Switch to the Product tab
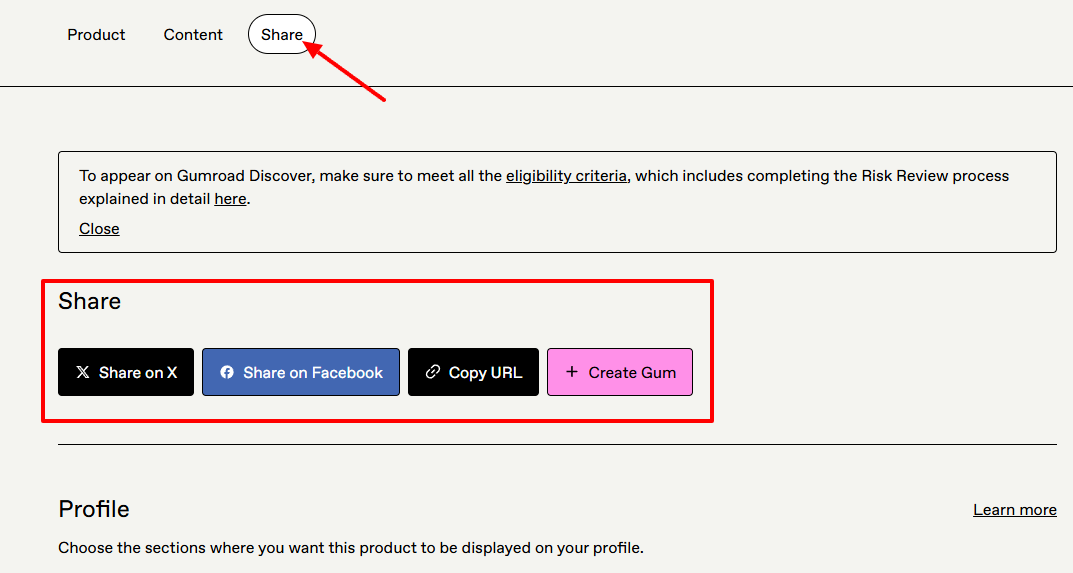1073x573 pixels. coord(96,35)
